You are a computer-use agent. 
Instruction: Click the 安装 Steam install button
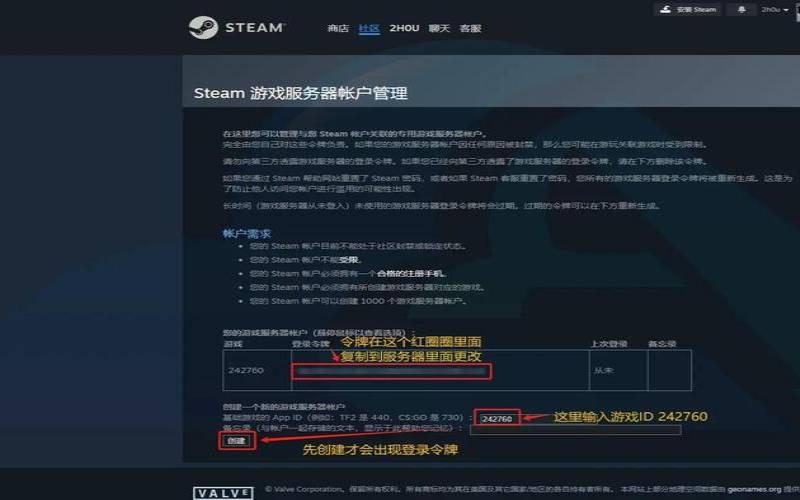pos(688,9)
